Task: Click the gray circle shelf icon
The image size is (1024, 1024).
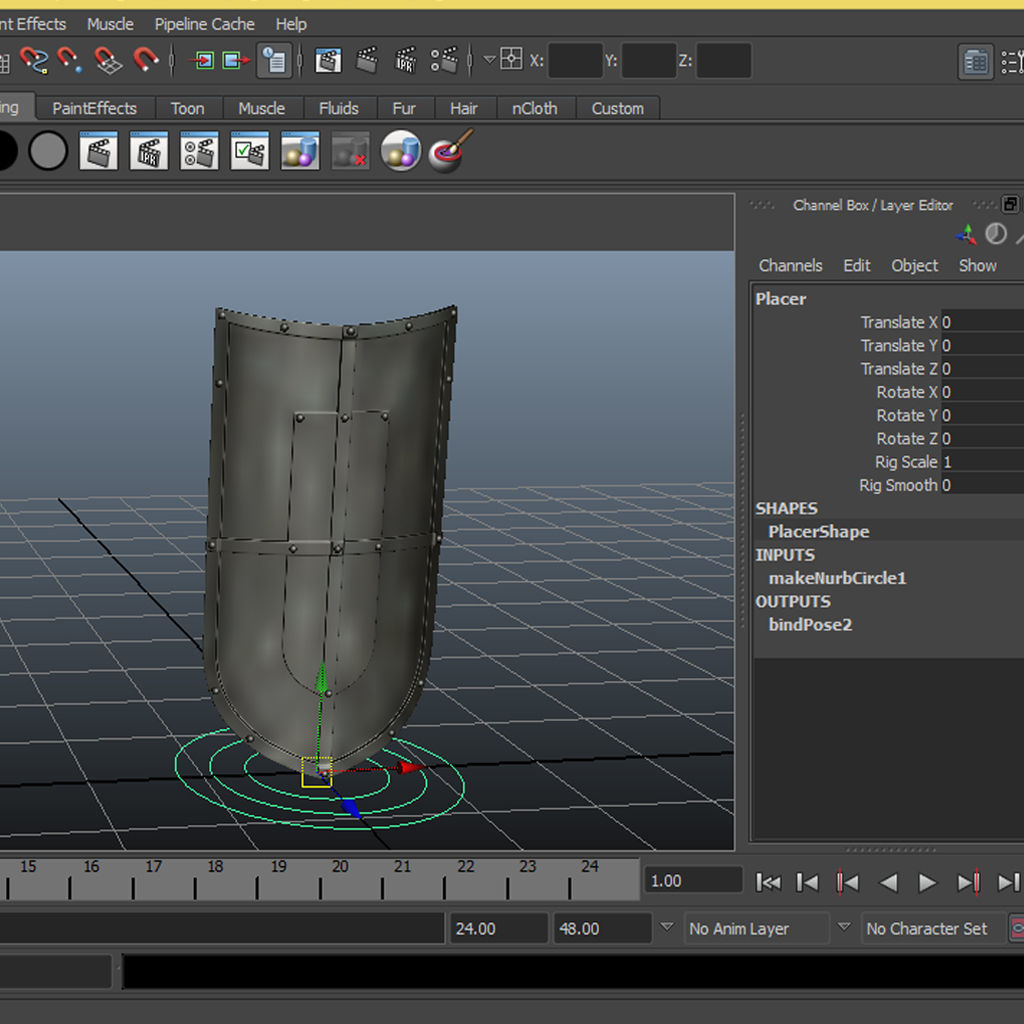Action: (x=48, y=151)
